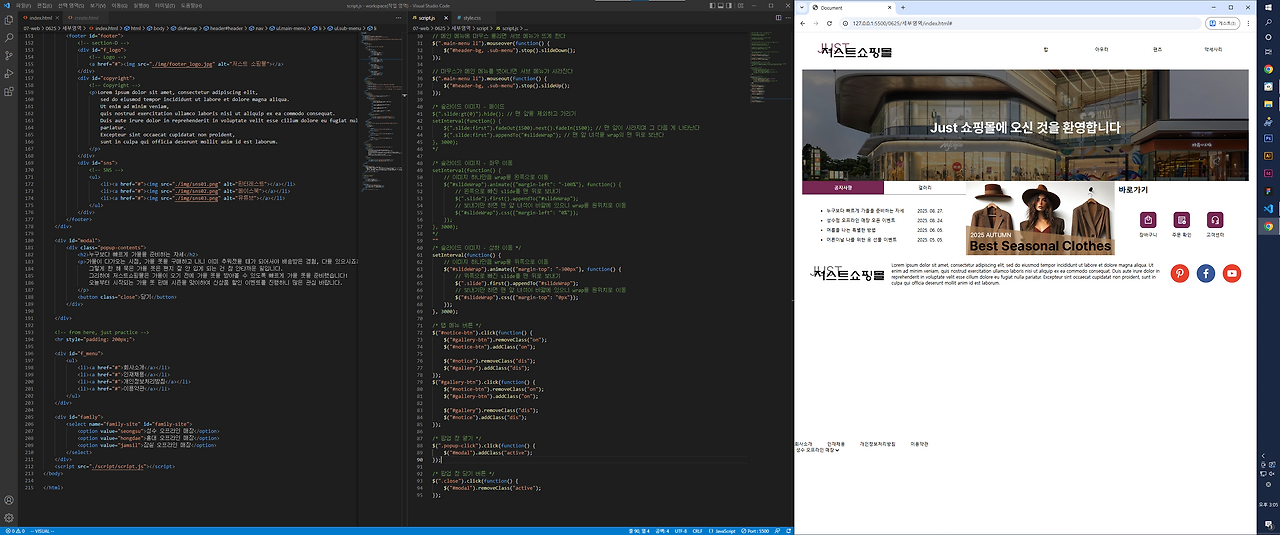Click the 아우터 navigation menu item

point(1102,49)
